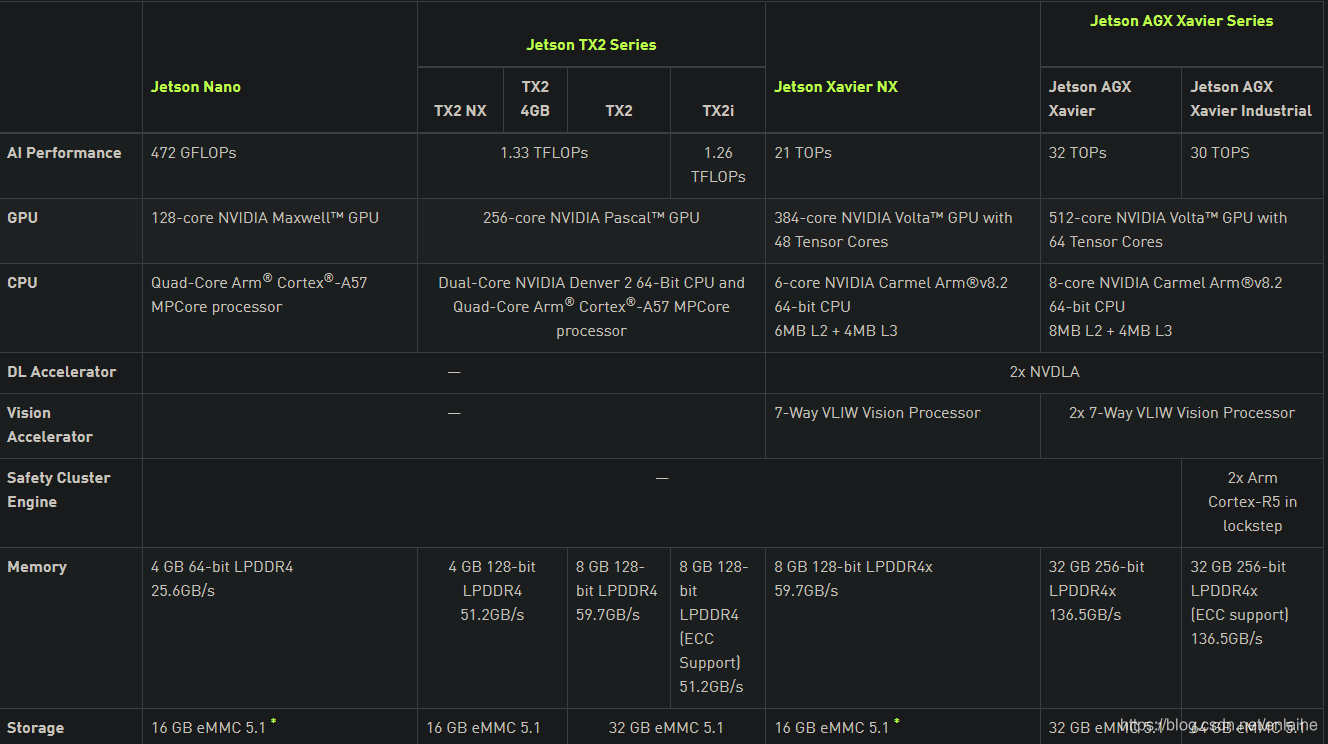Select the 32 GB eMMC 5.1 cell under TX2
Image resolution: width=1328 pixels, height=744 pixels.
point(666,728)
